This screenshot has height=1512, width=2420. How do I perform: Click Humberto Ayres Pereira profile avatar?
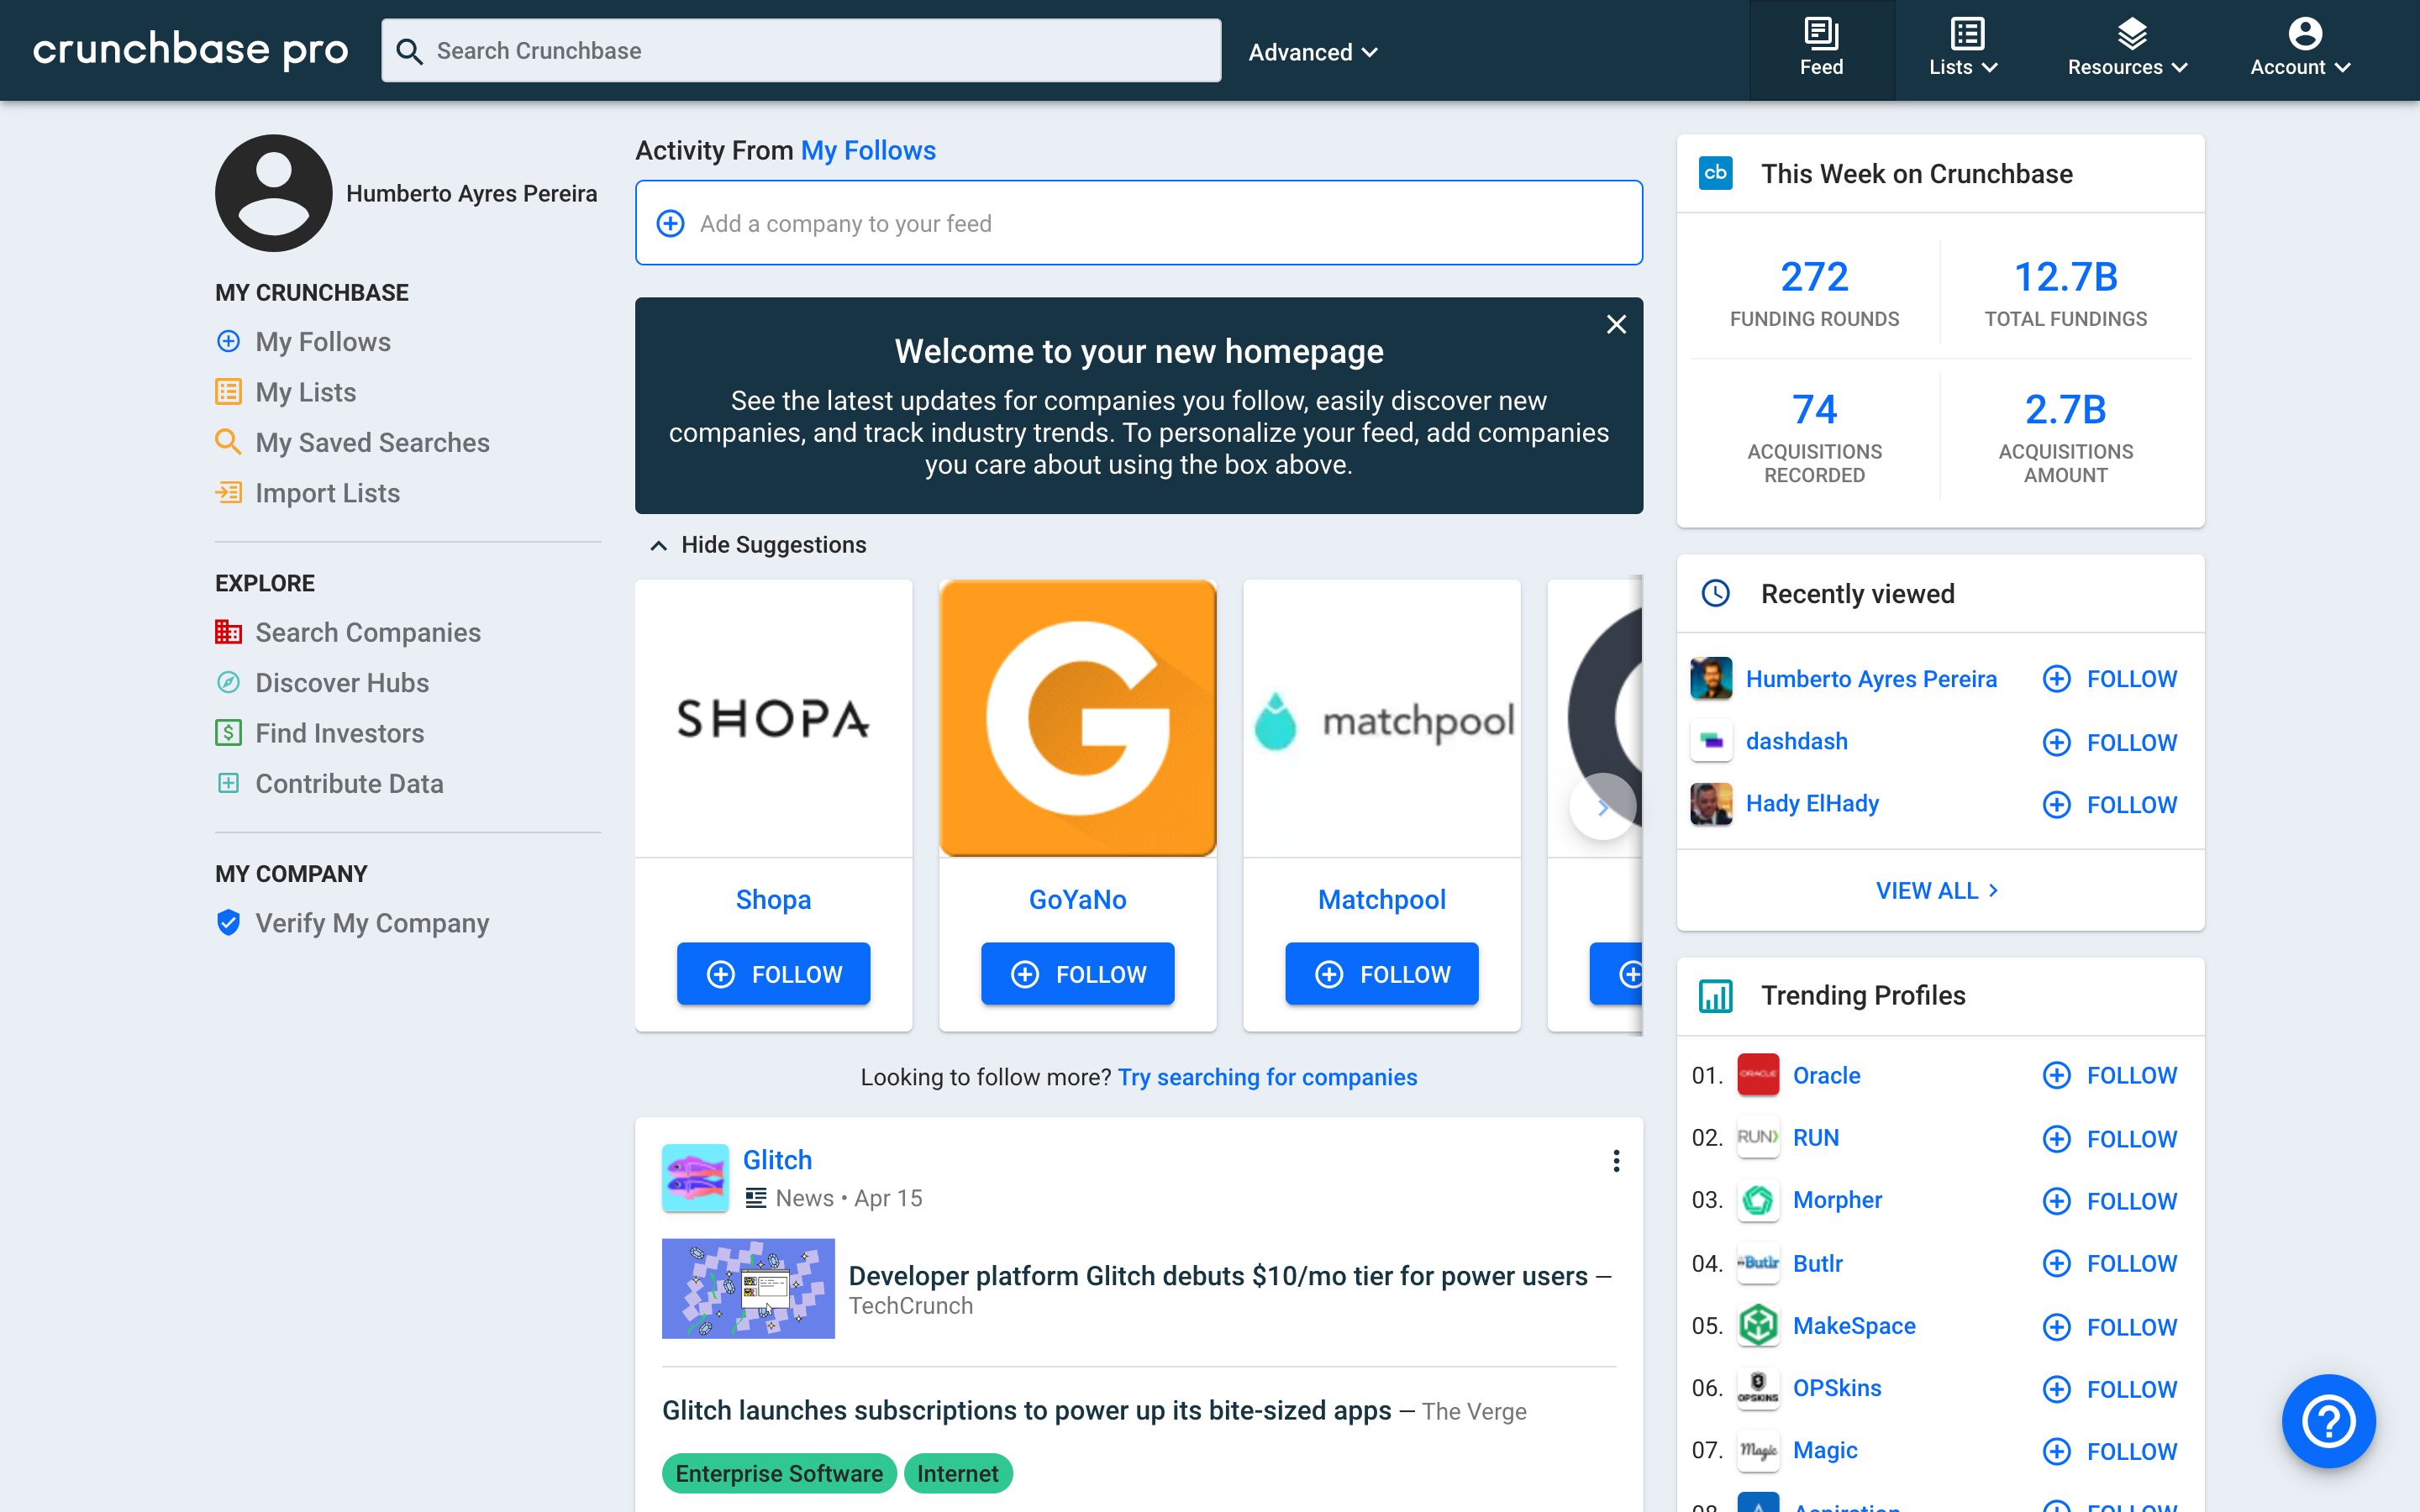pyautogui.click(x=273, y=193)
